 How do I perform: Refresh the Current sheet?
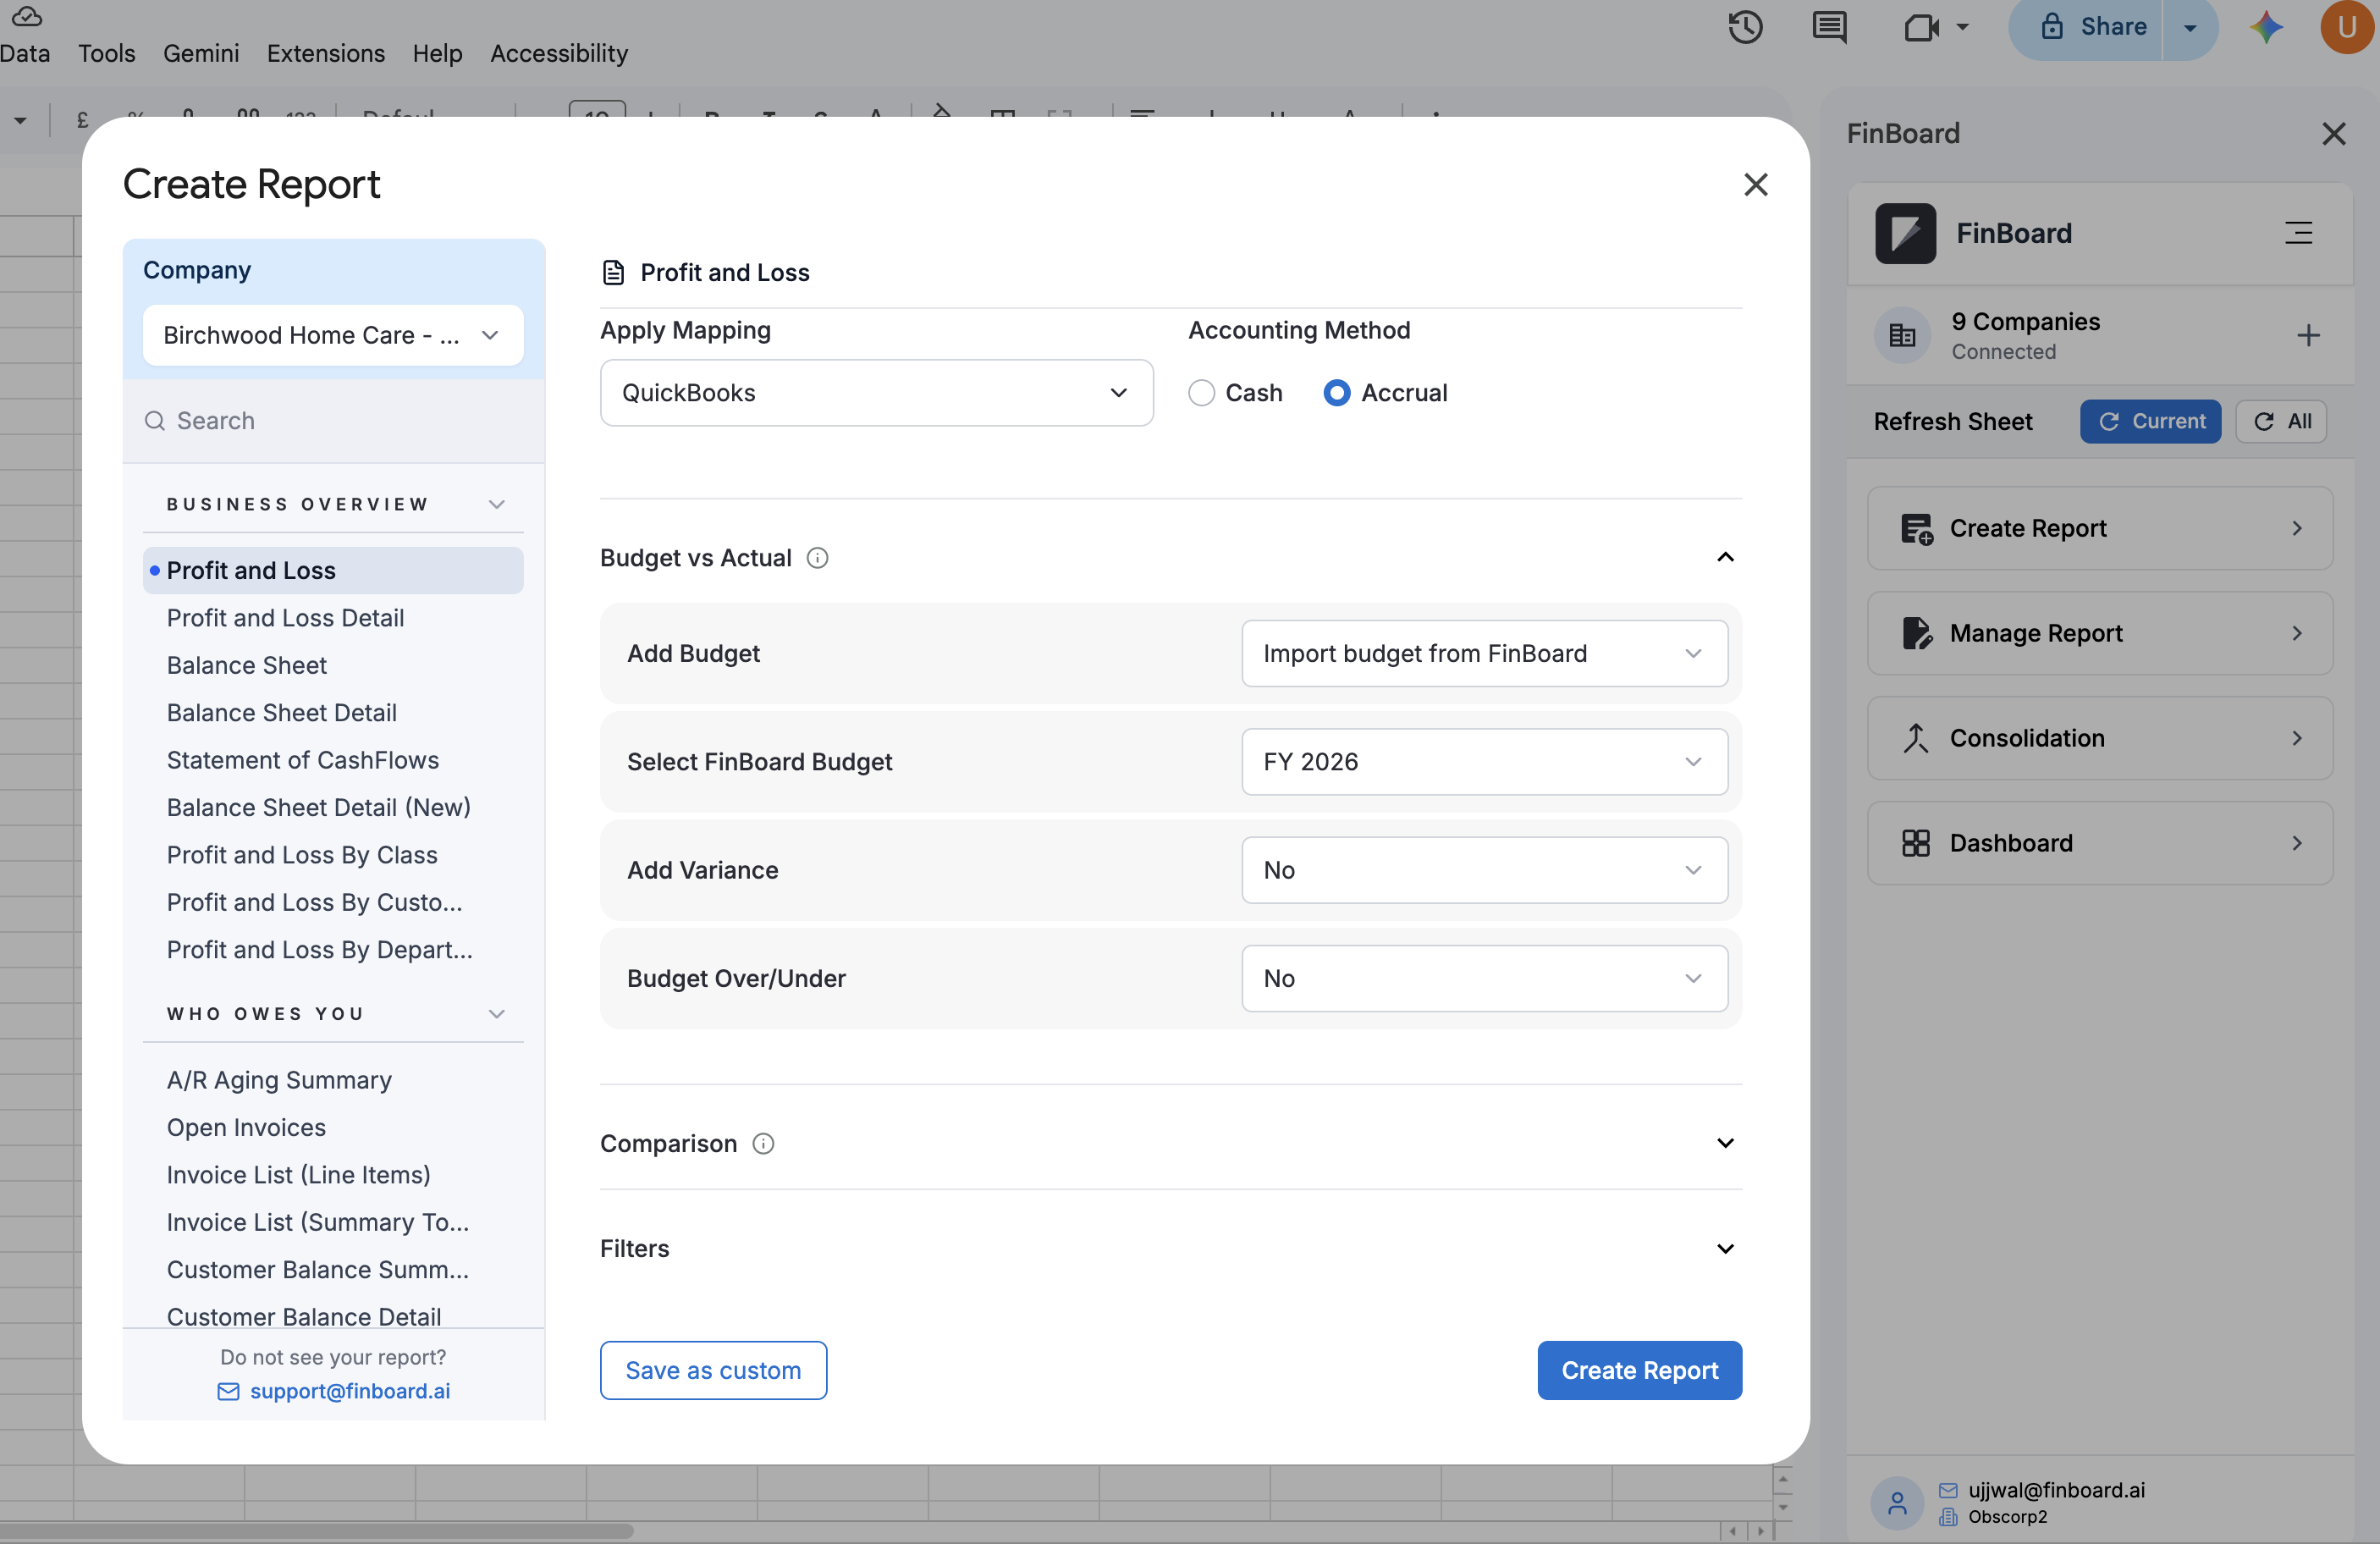pos(2150,422)
